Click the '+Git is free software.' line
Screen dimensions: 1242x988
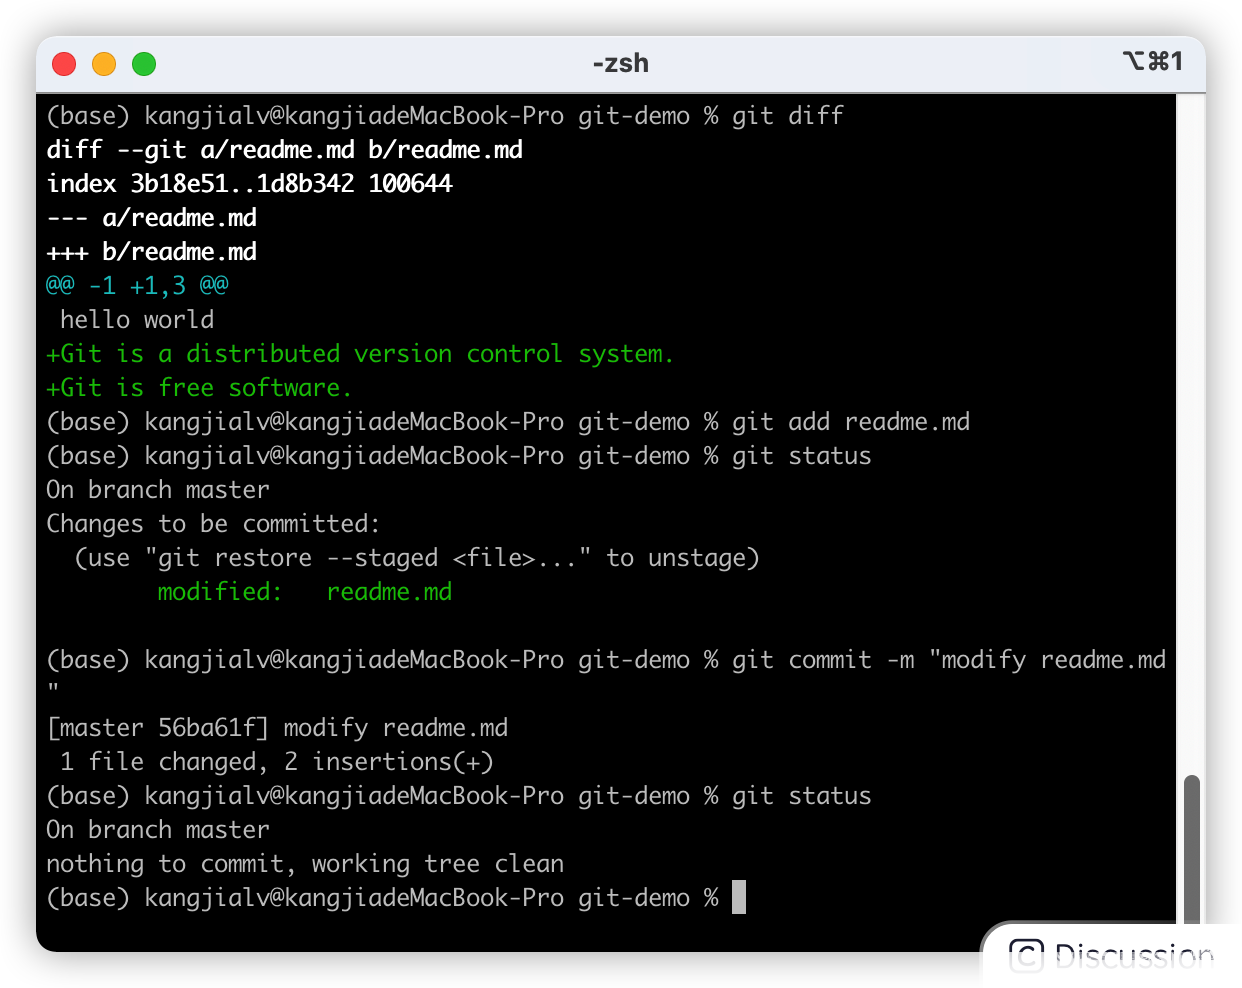[x=199, y=388]
